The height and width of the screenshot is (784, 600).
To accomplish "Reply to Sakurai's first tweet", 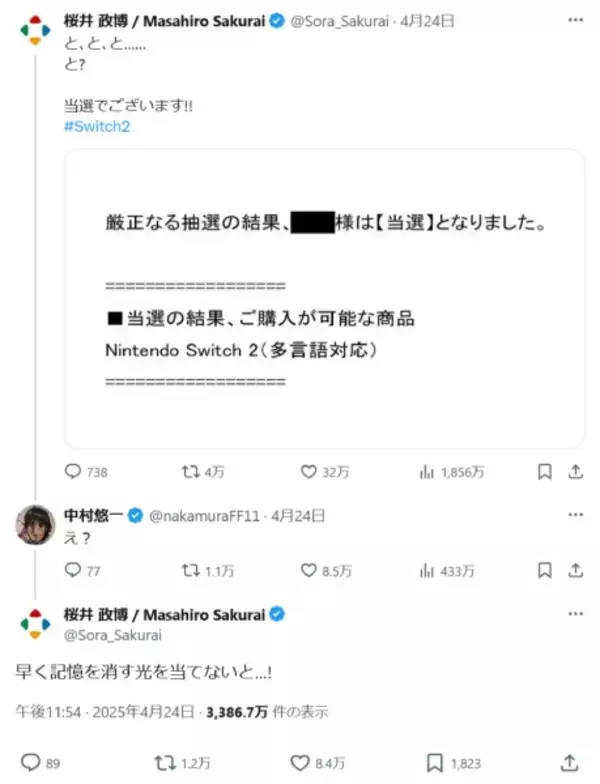I will [73, 472].
